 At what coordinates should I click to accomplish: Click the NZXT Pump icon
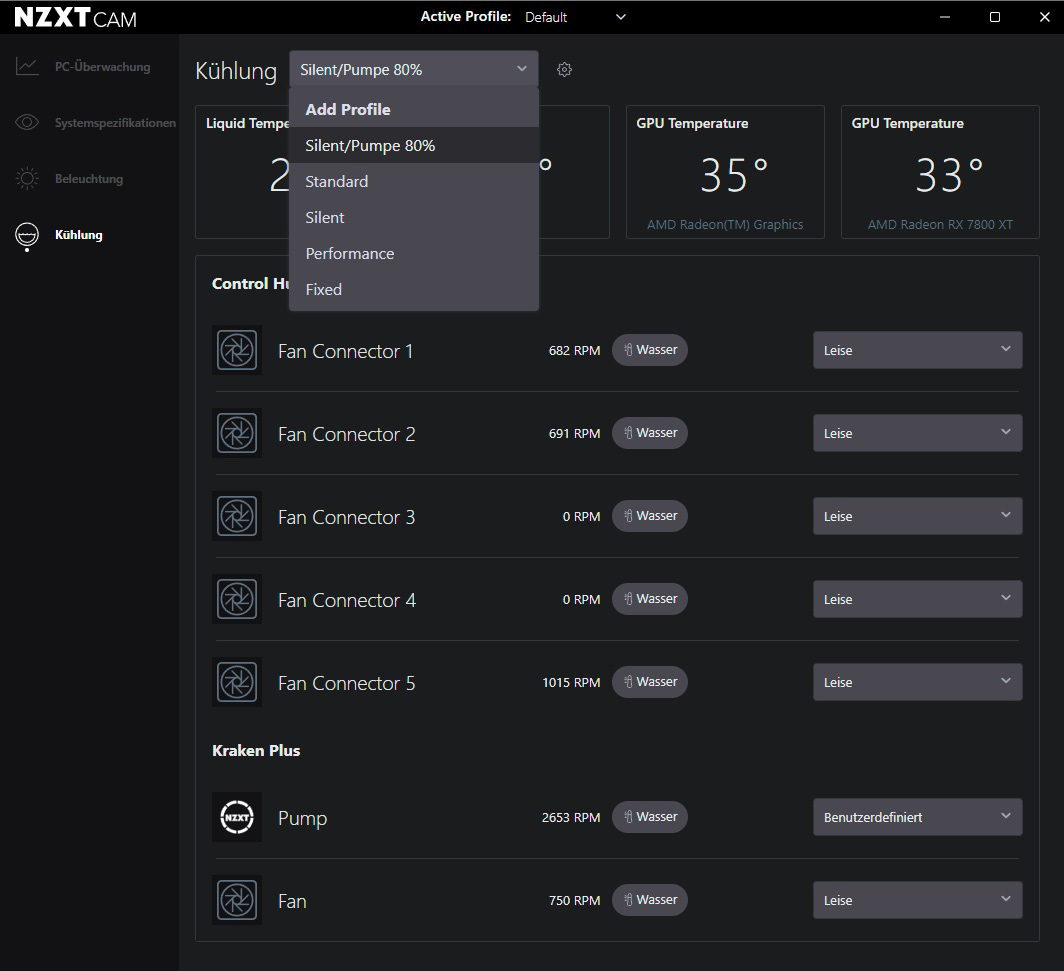click(237, 817)
